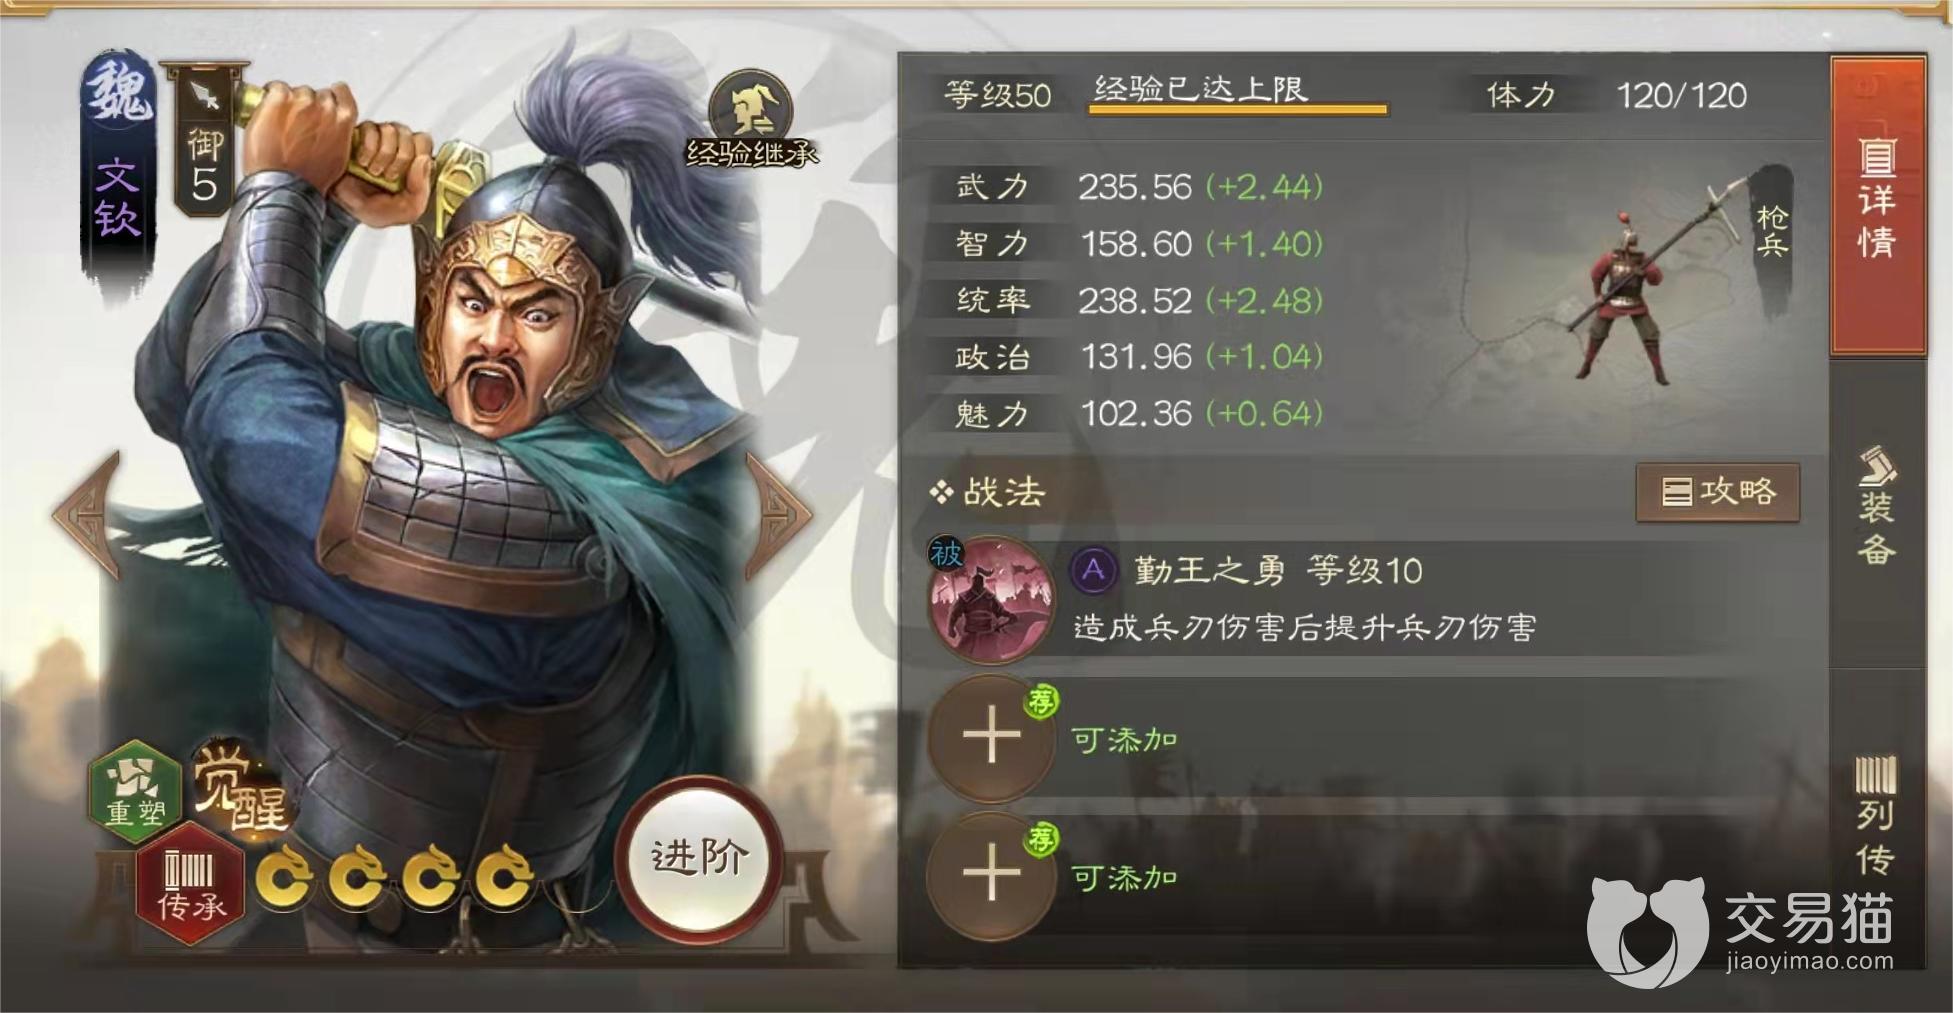Add a tactic in the third slot
Screen dimensions: 1953x1013
991,876
